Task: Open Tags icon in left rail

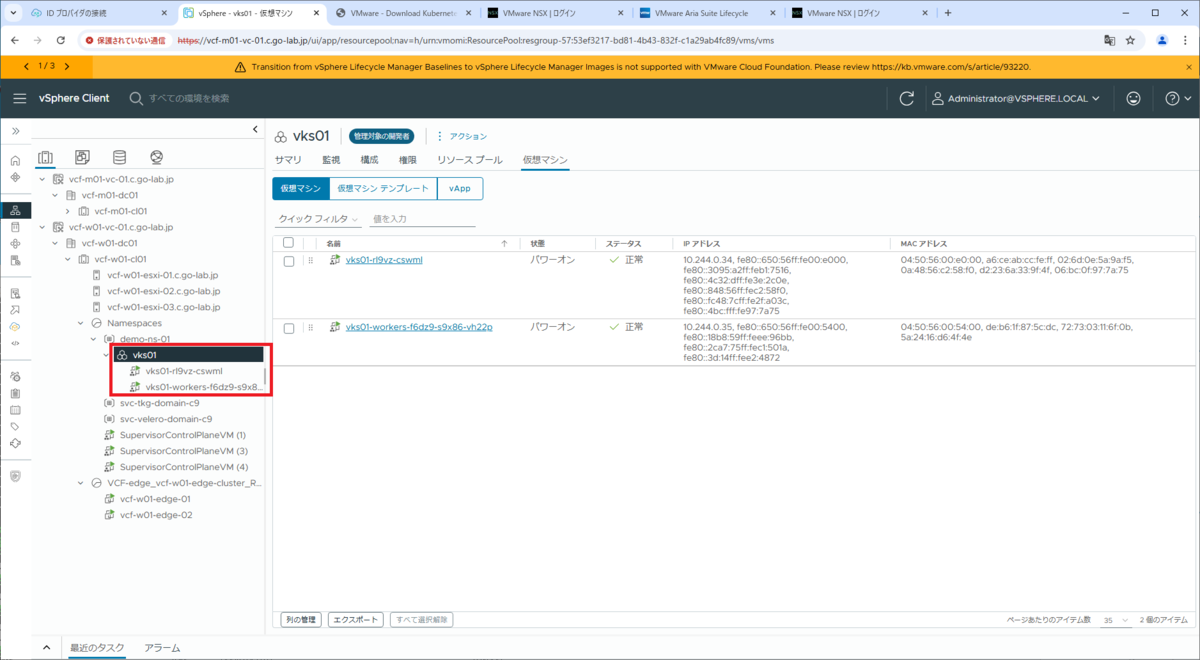Action: (15, 426)
